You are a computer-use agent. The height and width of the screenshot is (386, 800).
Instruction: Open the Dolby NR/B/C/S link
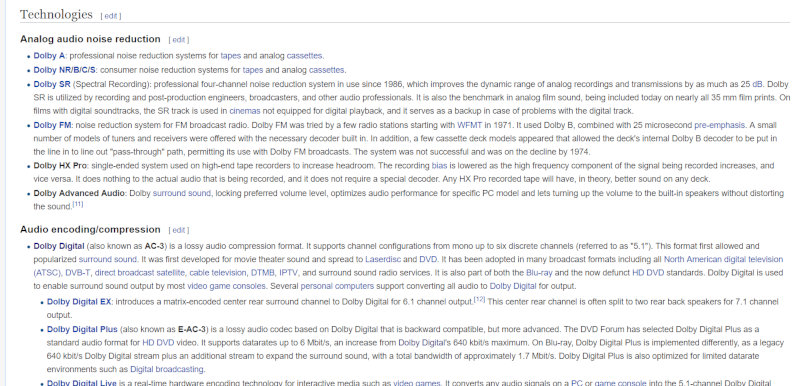[x=65, y=70]
